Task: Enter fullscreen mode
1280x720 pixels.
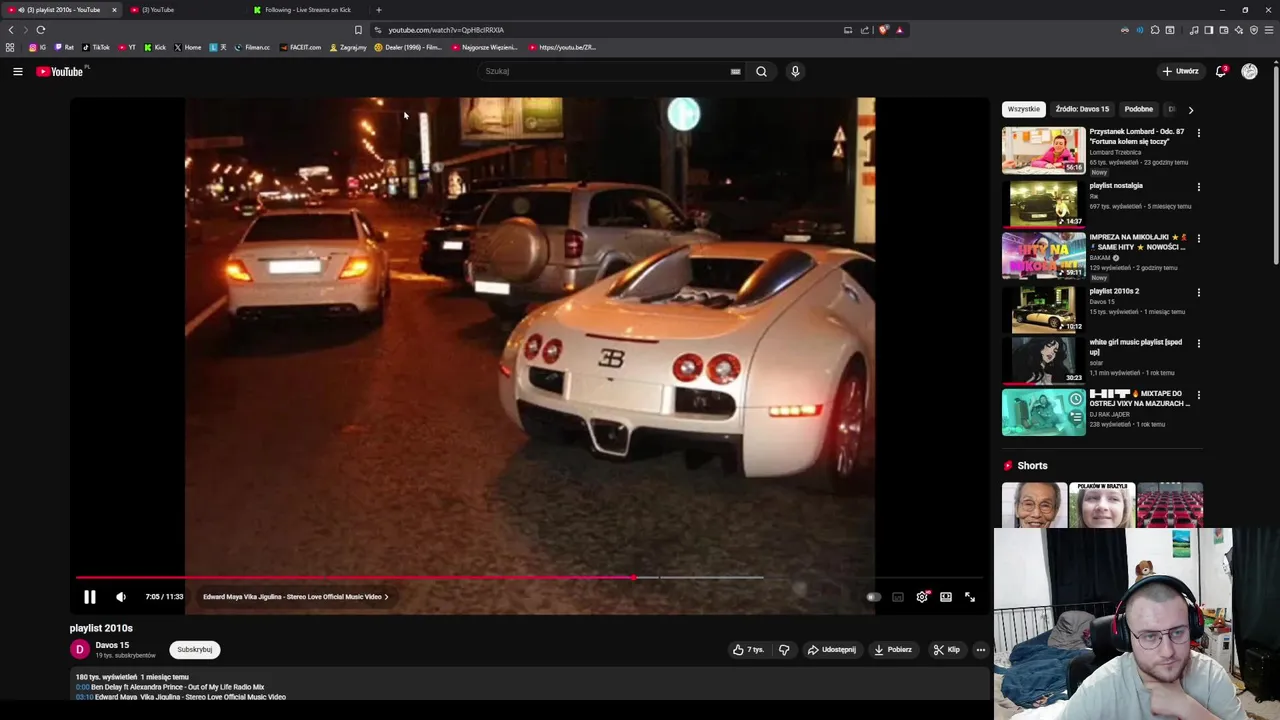Action: click(x=970, y=597)
